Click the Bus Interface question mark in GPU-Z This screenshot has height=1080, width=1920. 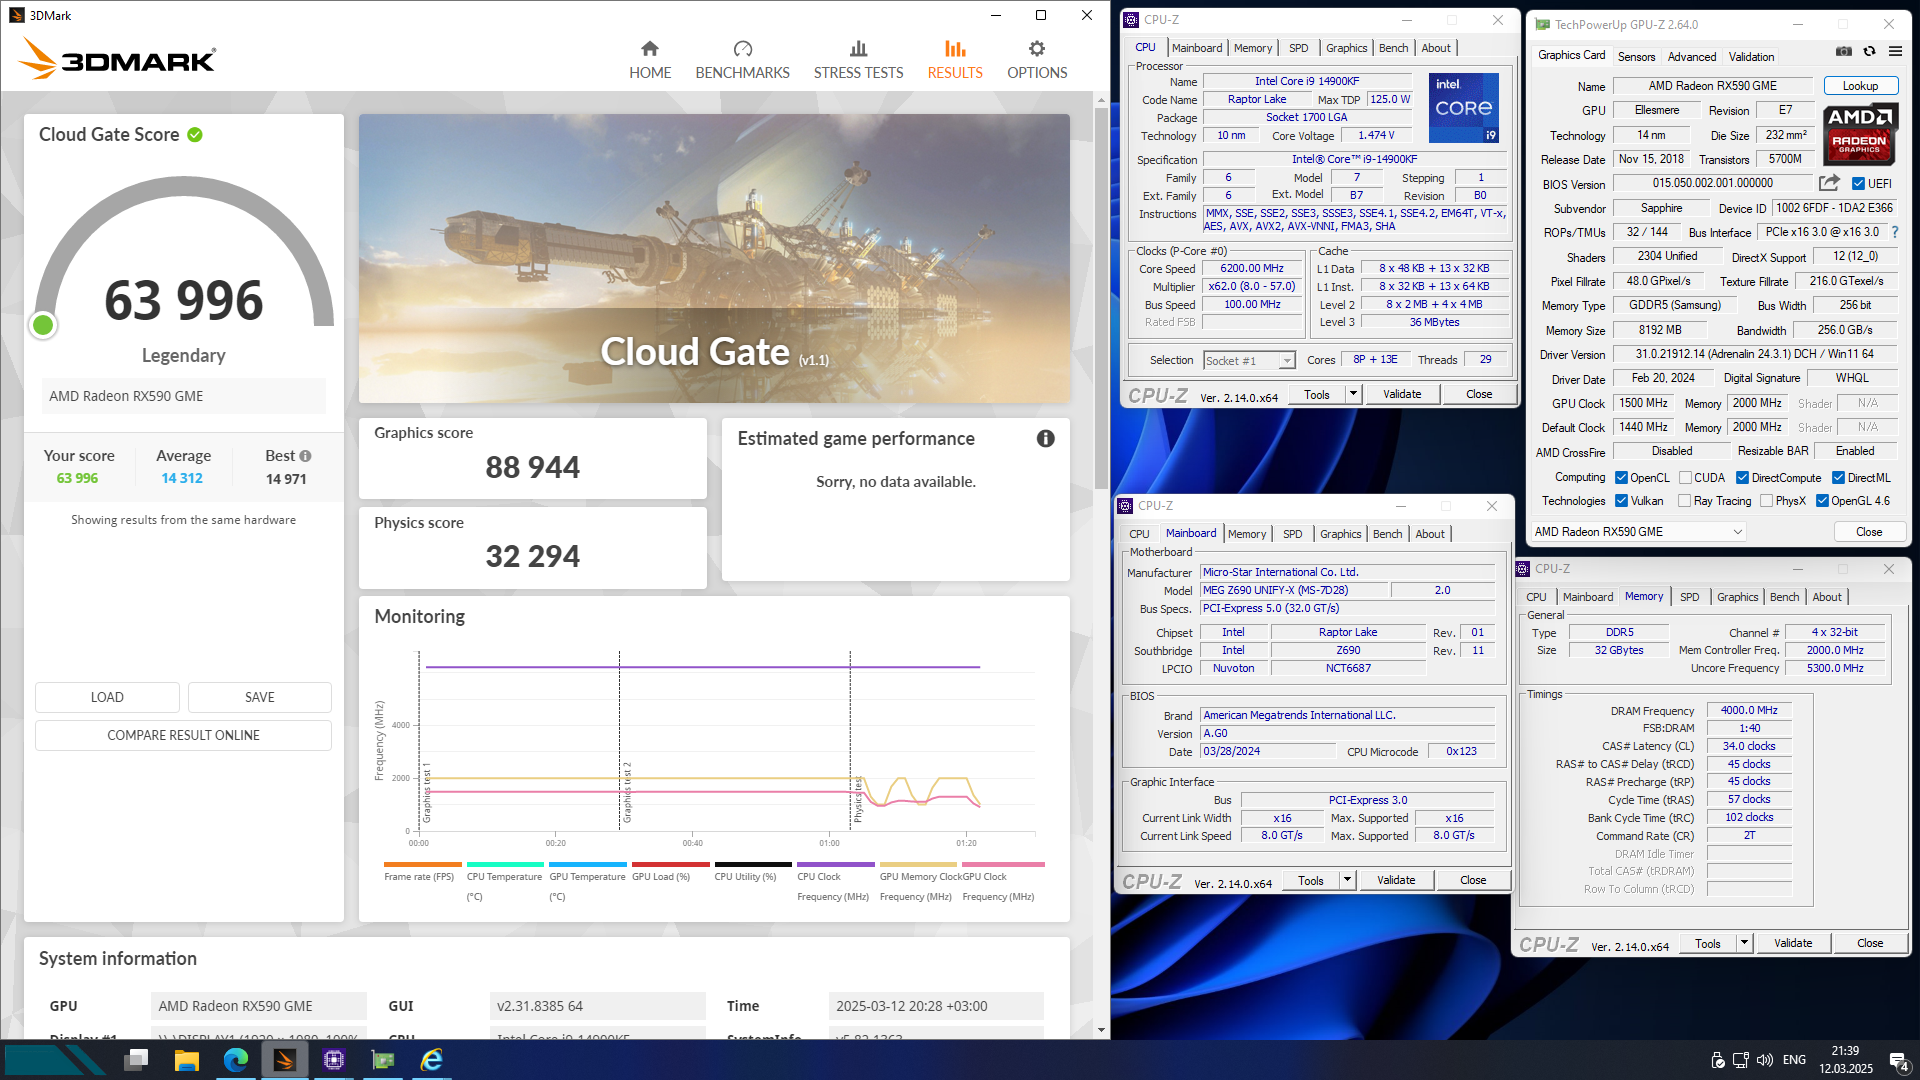point(1895,232)
